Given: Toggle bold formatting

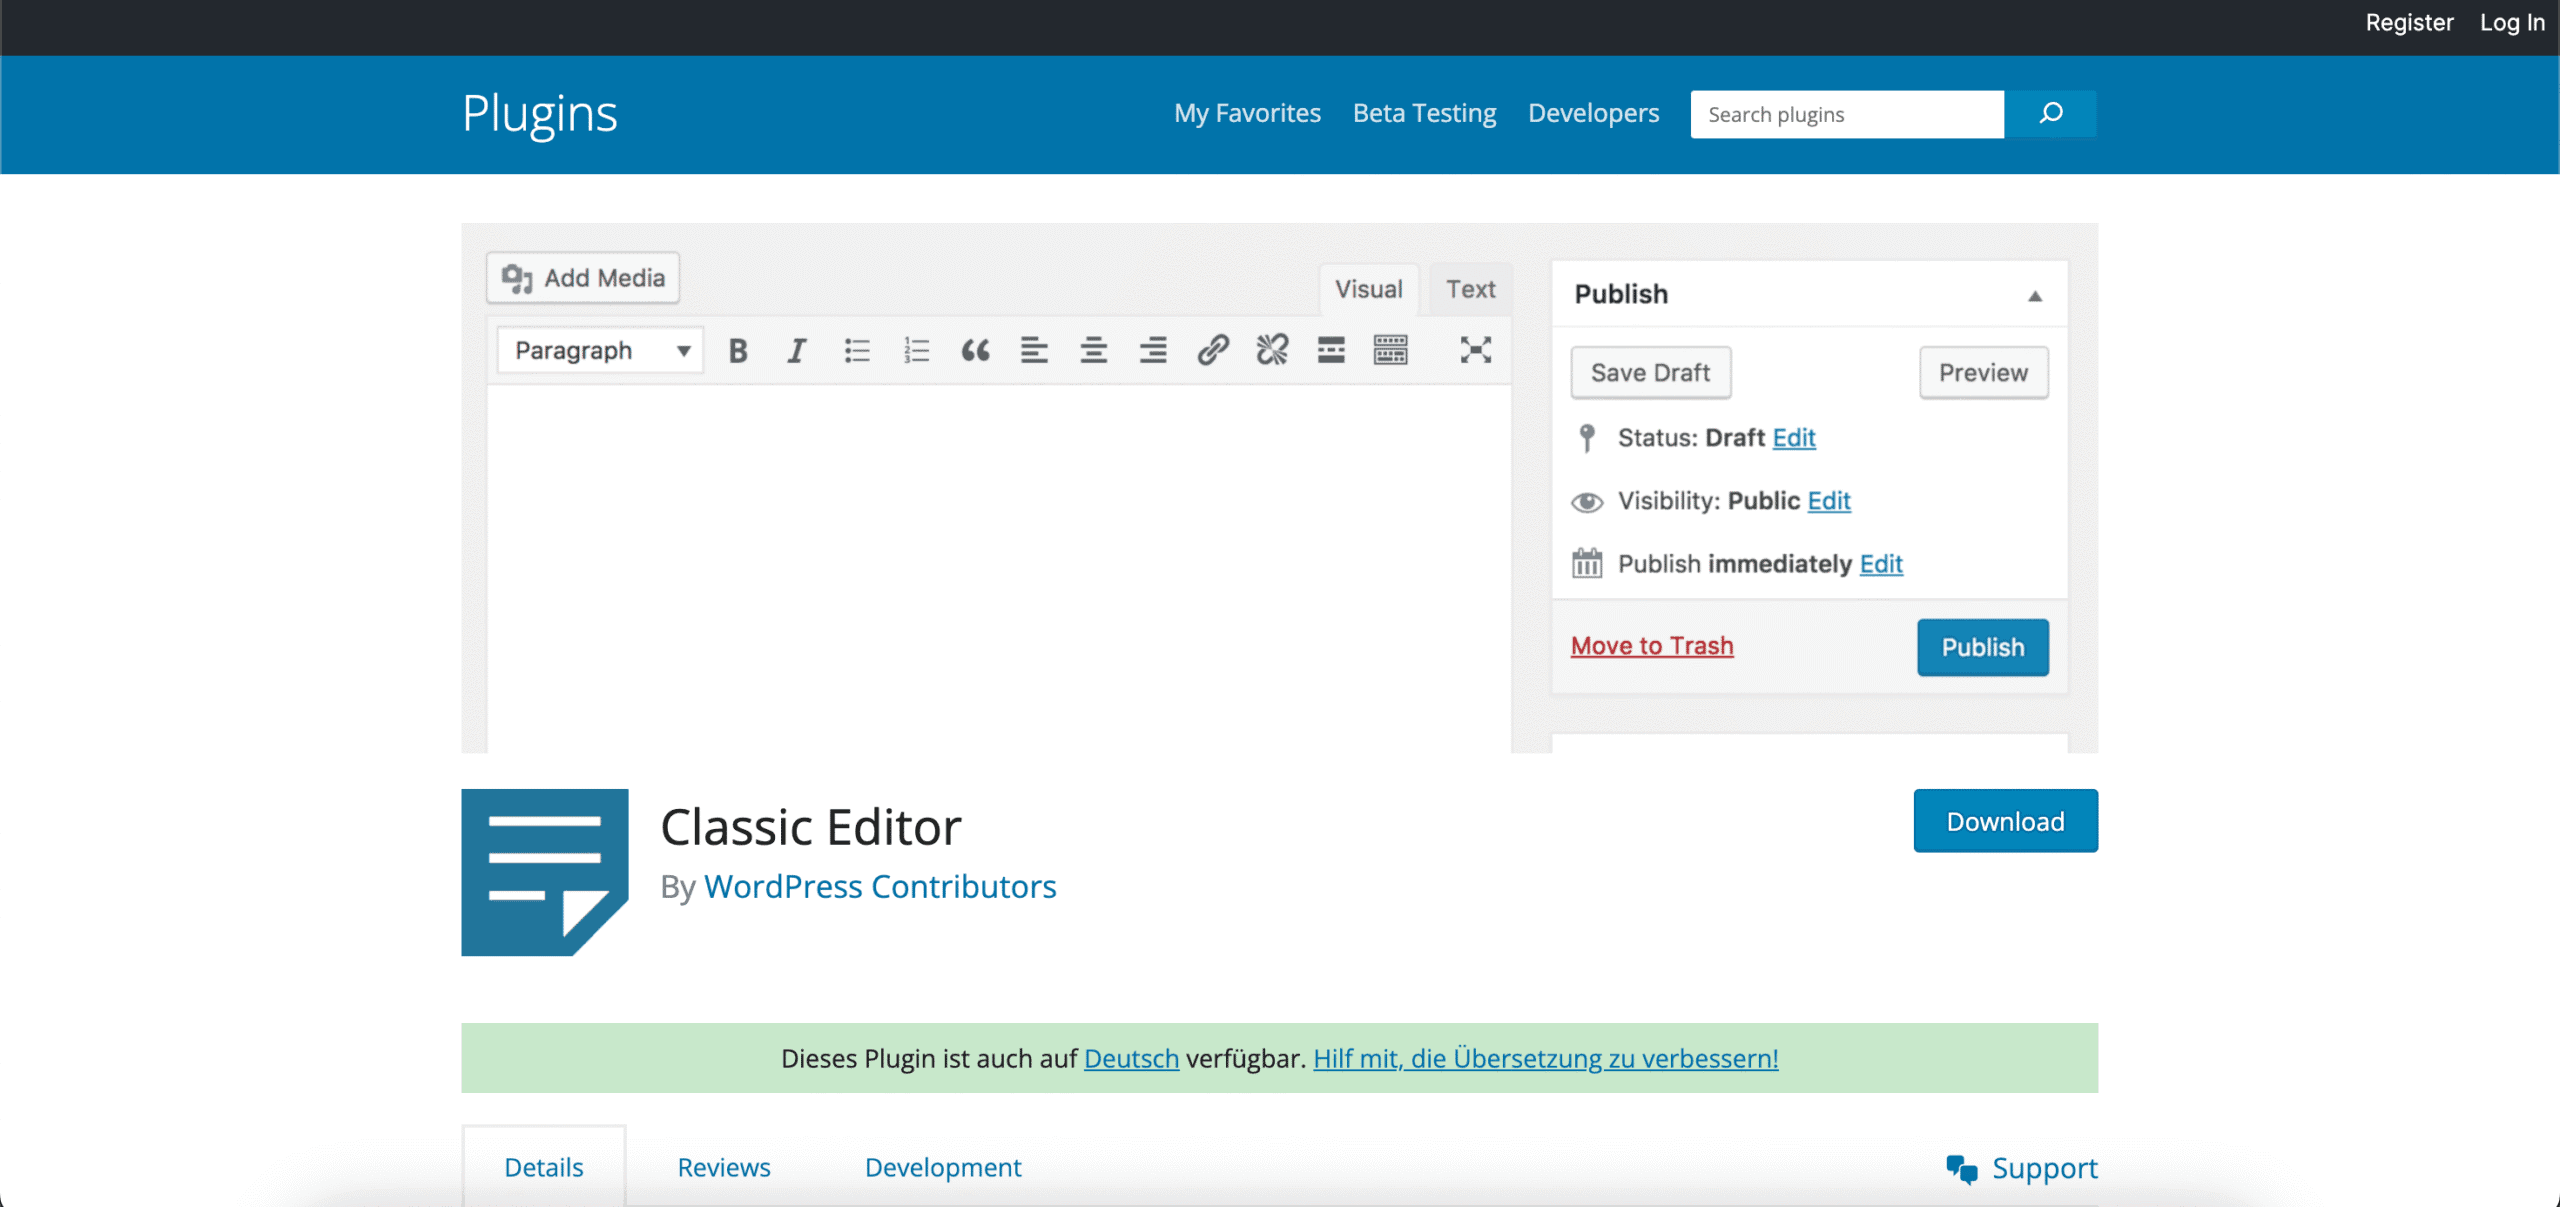Looking at the screenshot, I should click(738, 350).
